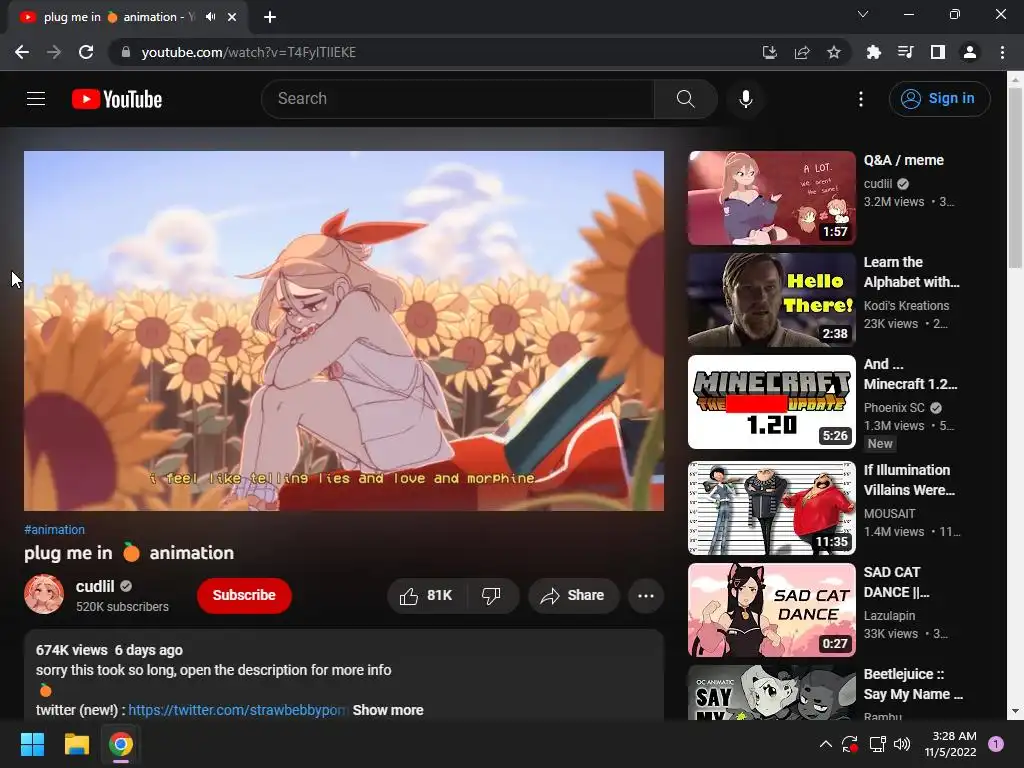The height and width of the screenshot is (768, 1024).
Task: Click share this page icon
Action: (x=802, y=52)
